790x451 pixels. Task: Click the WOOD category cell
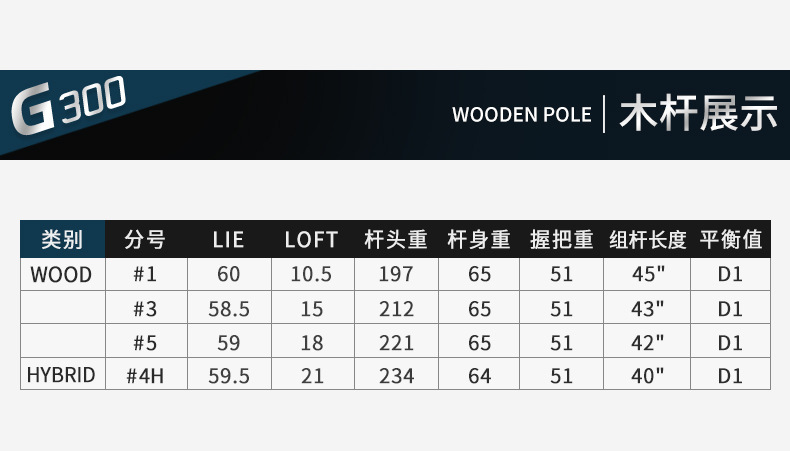tap(61, 274)
